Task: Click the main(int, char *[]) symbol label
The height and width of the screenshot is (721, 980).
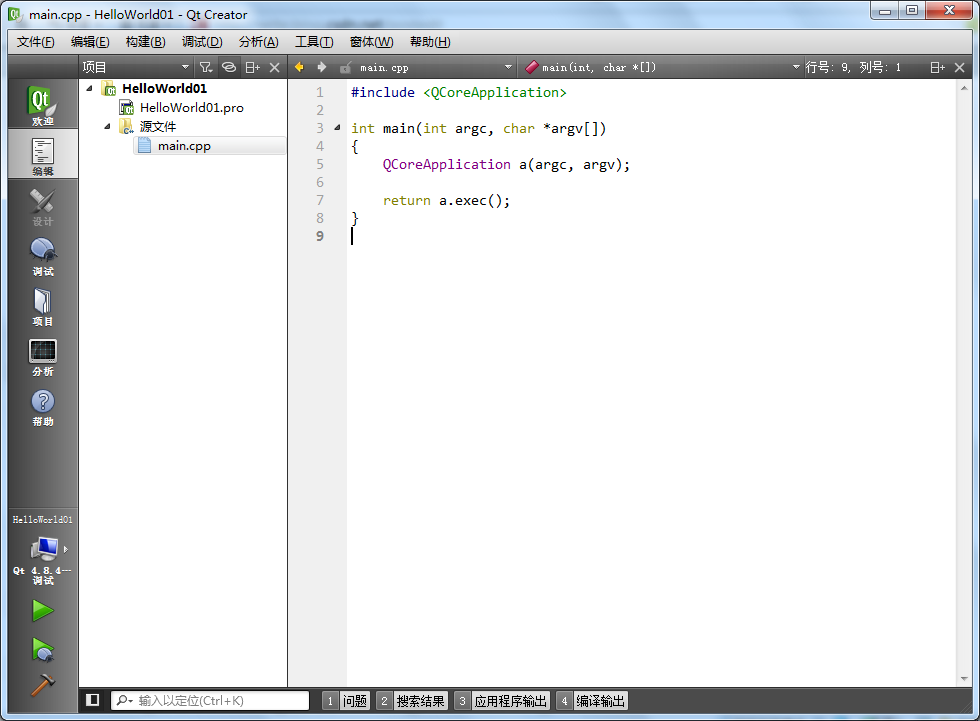Action: pyautogui.click(x=598, y=67)
